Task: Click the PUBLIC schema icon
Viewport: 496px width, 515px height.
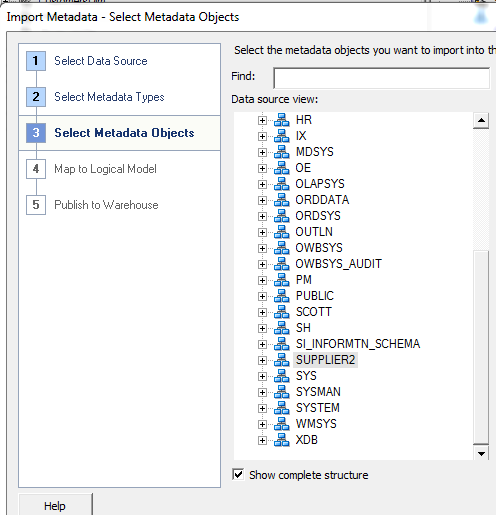Action: tap(282, 296)
